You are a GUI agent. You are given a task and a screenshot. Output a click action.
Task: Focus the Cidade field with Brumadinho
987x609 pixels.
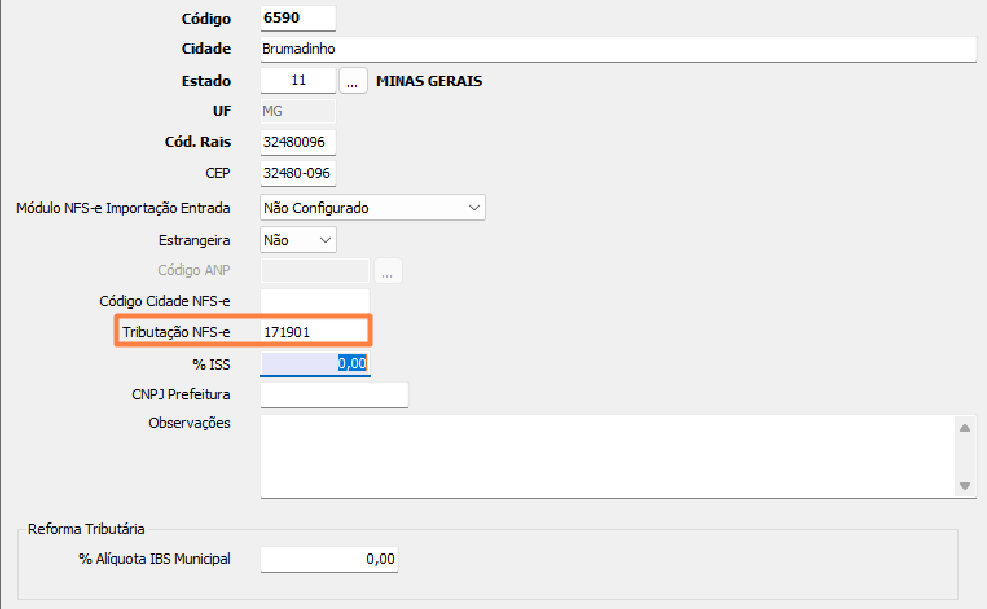617,49
